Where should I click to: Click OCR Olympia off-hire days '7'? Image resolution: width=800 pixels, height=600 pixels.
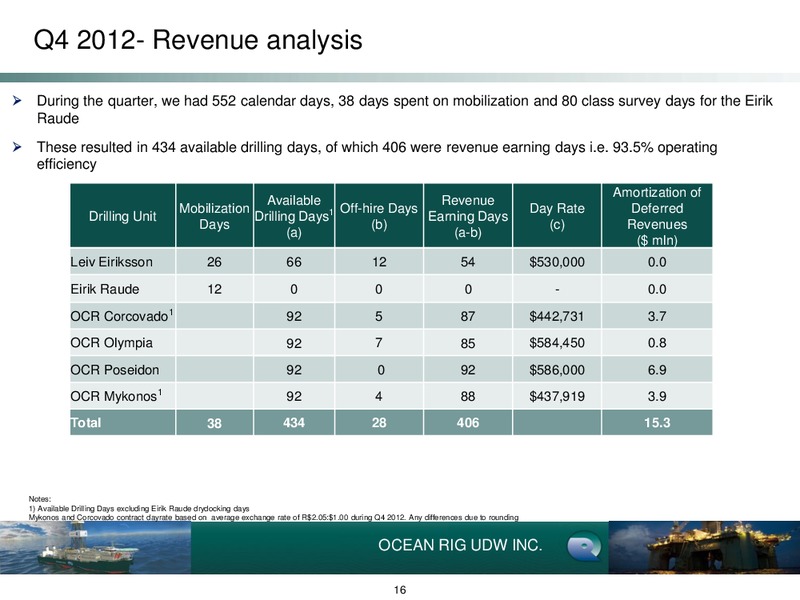[x=379, y=342]
